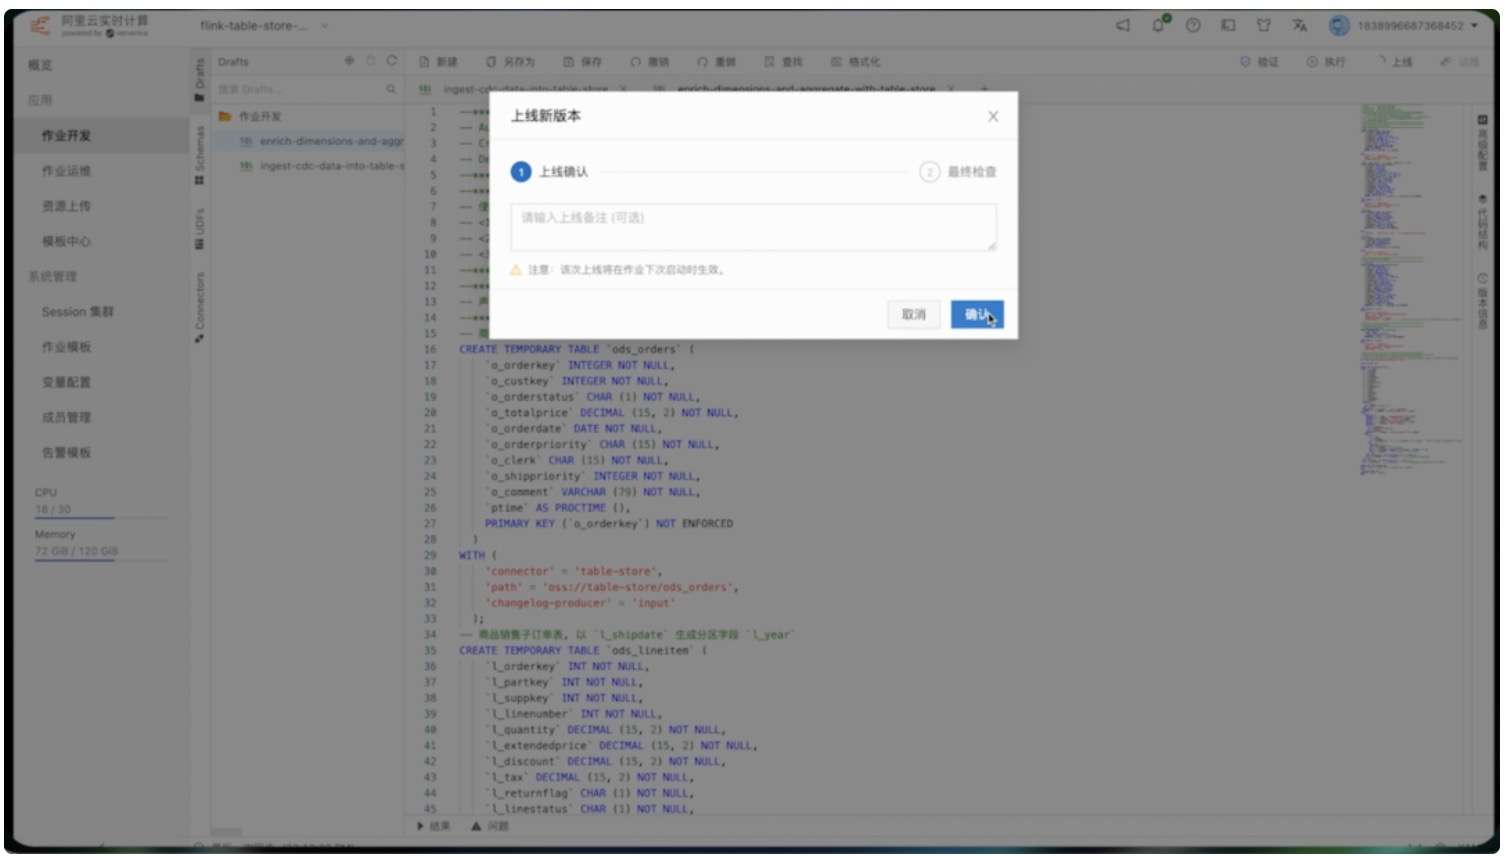Select step 1 上线确认 indicator
This screenshot has height=856, width=1512.
coord(549,172)
